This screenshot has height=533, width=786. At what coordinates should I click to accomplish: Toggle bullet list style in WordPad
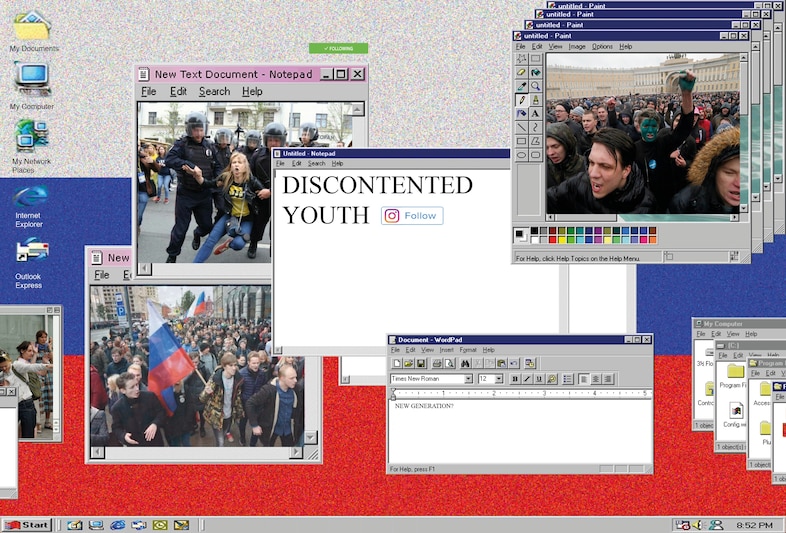[x=568, y=379]
